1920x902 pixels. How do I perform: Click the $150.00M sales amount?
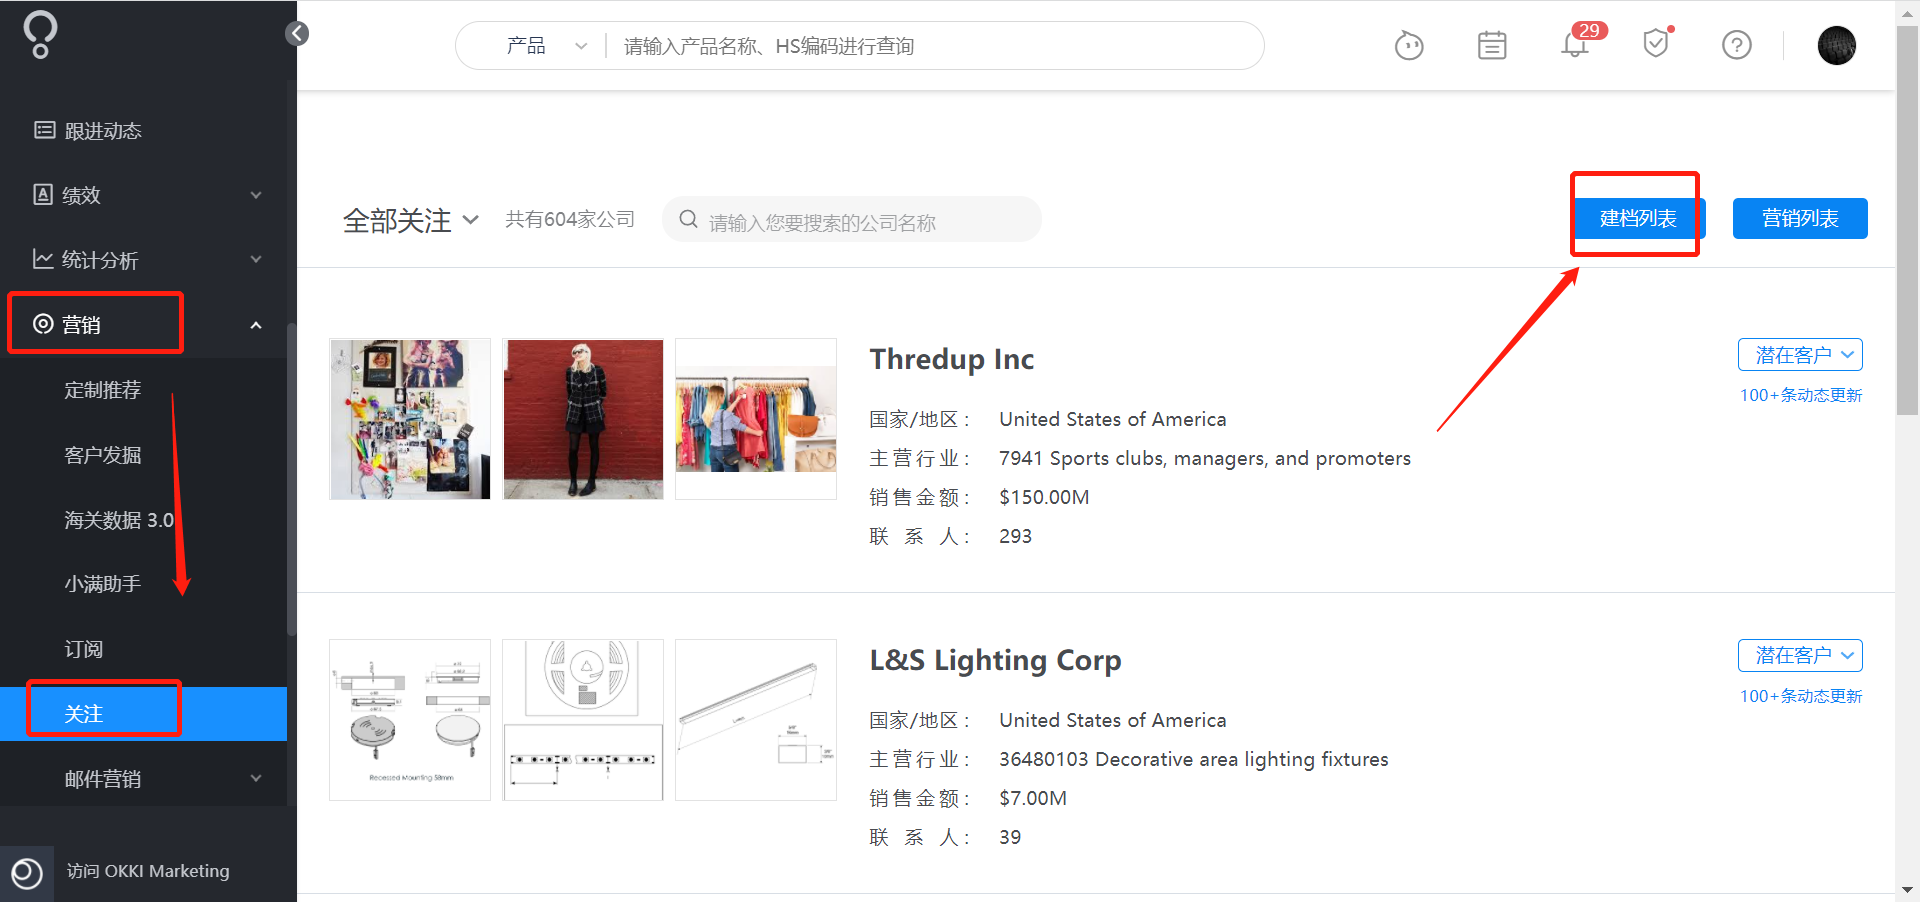point(1044,497)
